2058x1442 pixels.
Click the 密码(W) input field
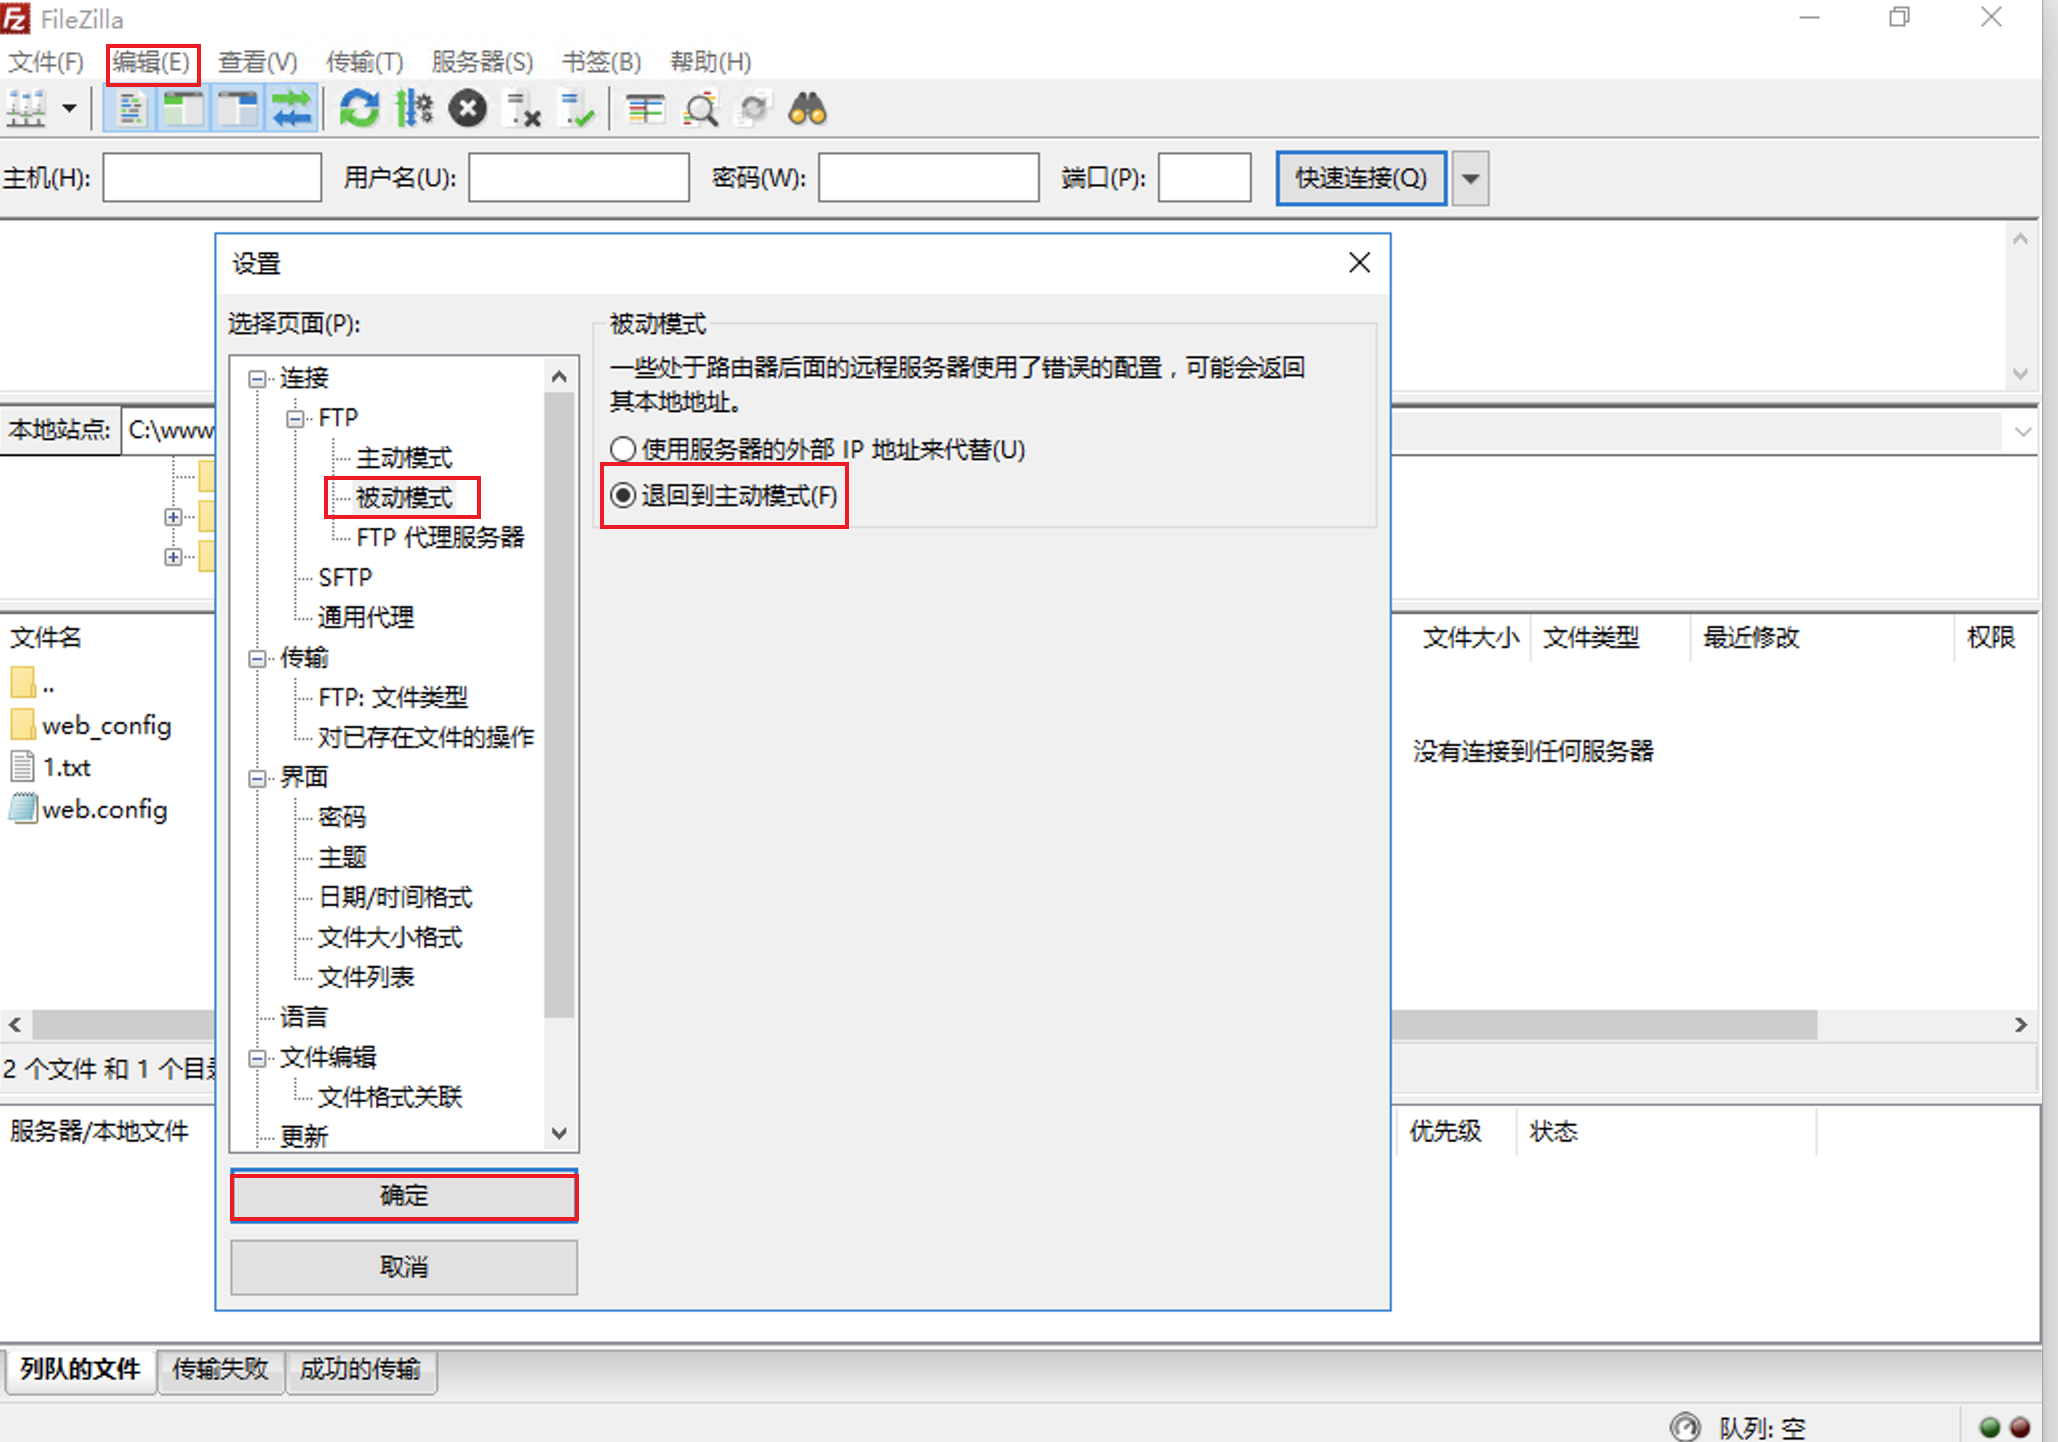[929, 178]
